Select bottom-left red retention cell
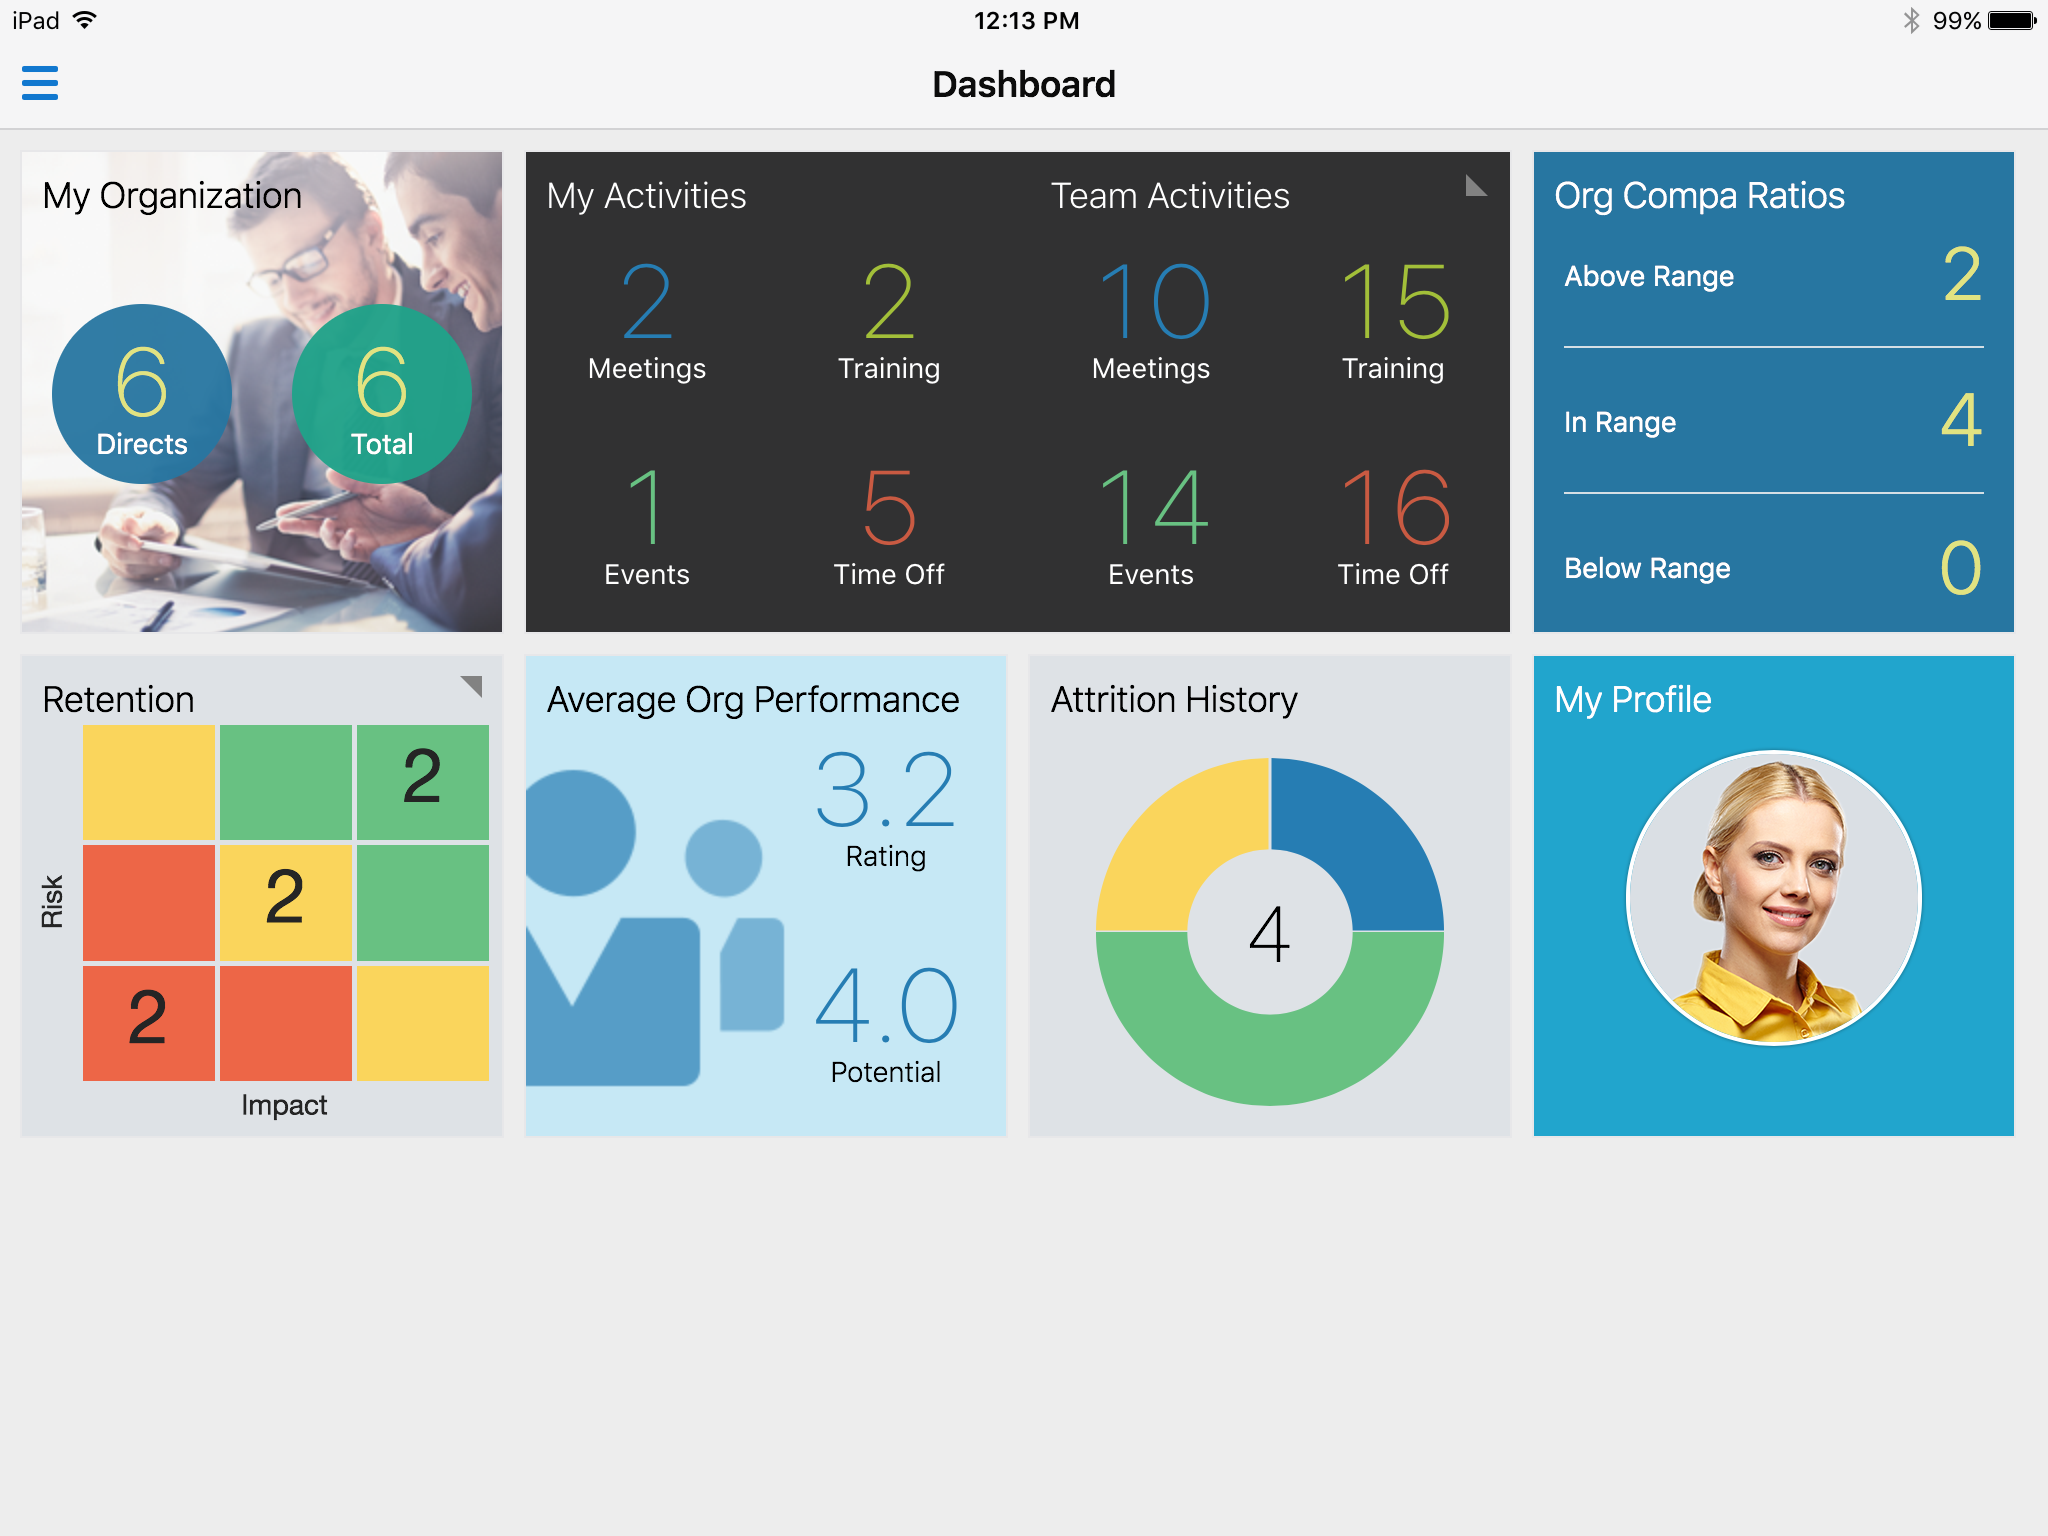Image resolution: width=2048 pixels, height=1536 pixels. click(x=148, y=1021)
